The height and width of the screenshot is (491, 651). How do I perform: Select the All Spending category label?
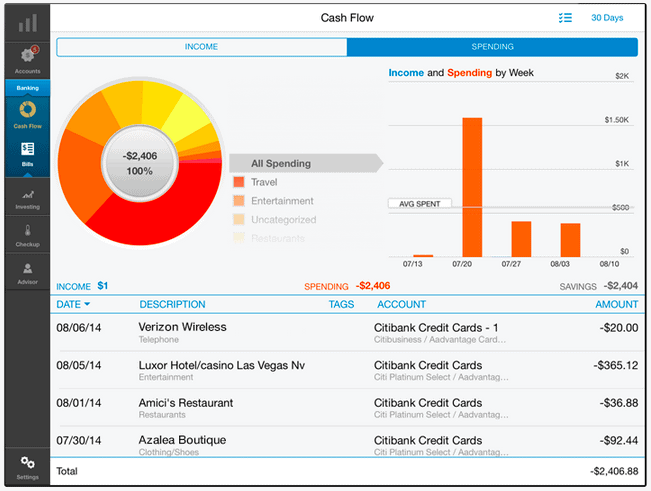click(x=281, y=164)
